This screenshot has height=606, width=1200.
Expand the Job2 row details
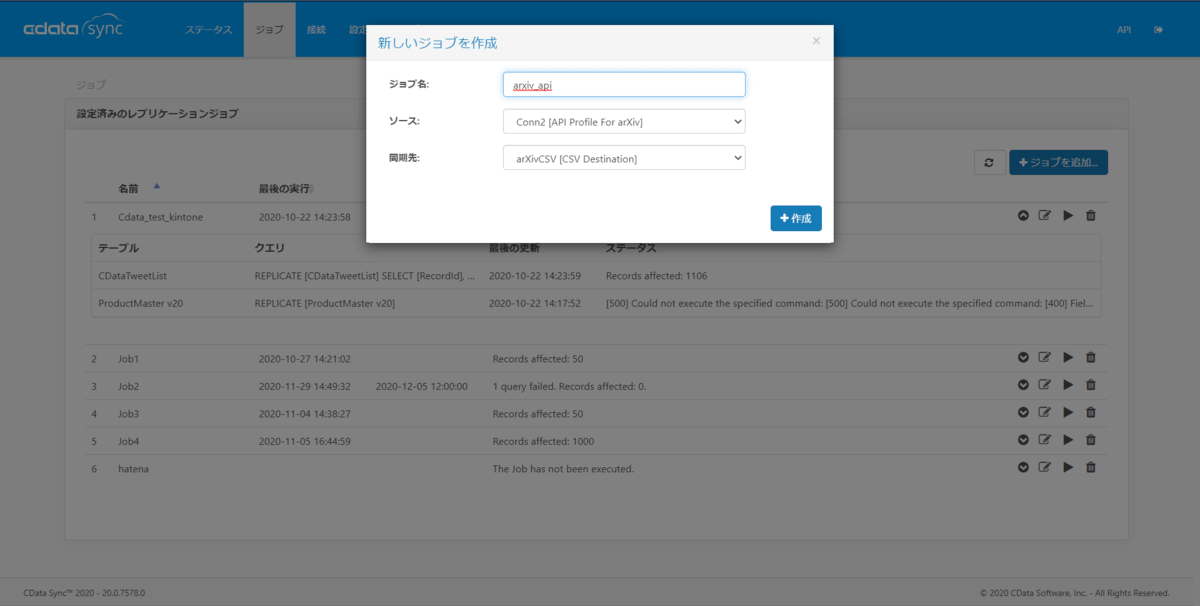tap(1023, 385)
